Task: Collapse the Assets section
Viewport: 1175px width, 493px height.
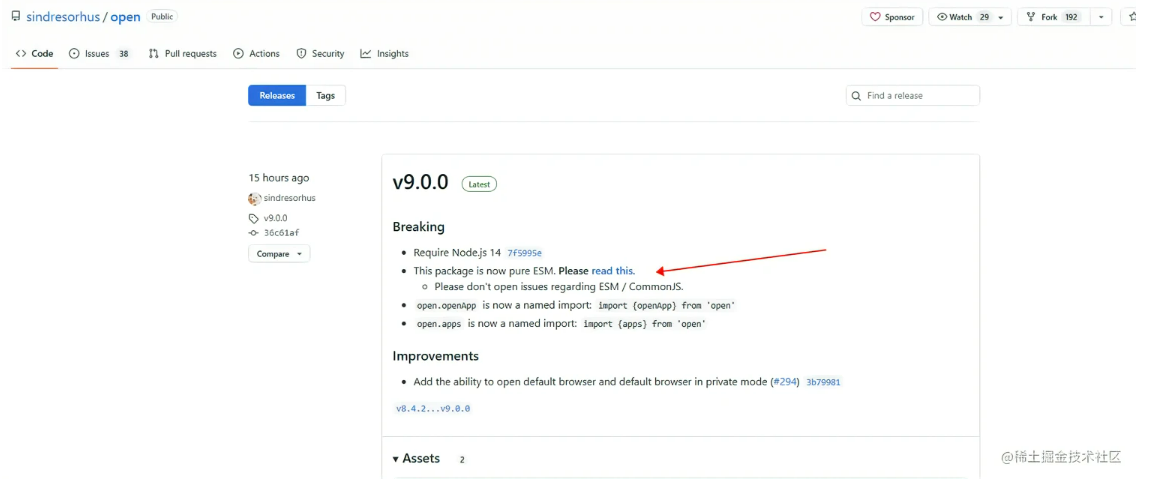Action: point(417,459)
